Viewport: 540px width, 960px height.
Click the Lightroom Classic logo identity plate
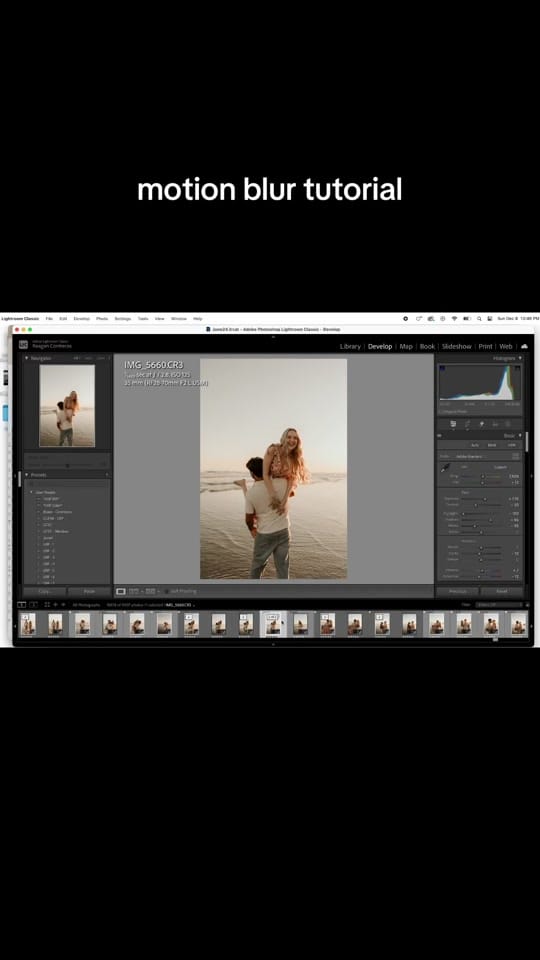pyautogui.click(x=23, y=345)
